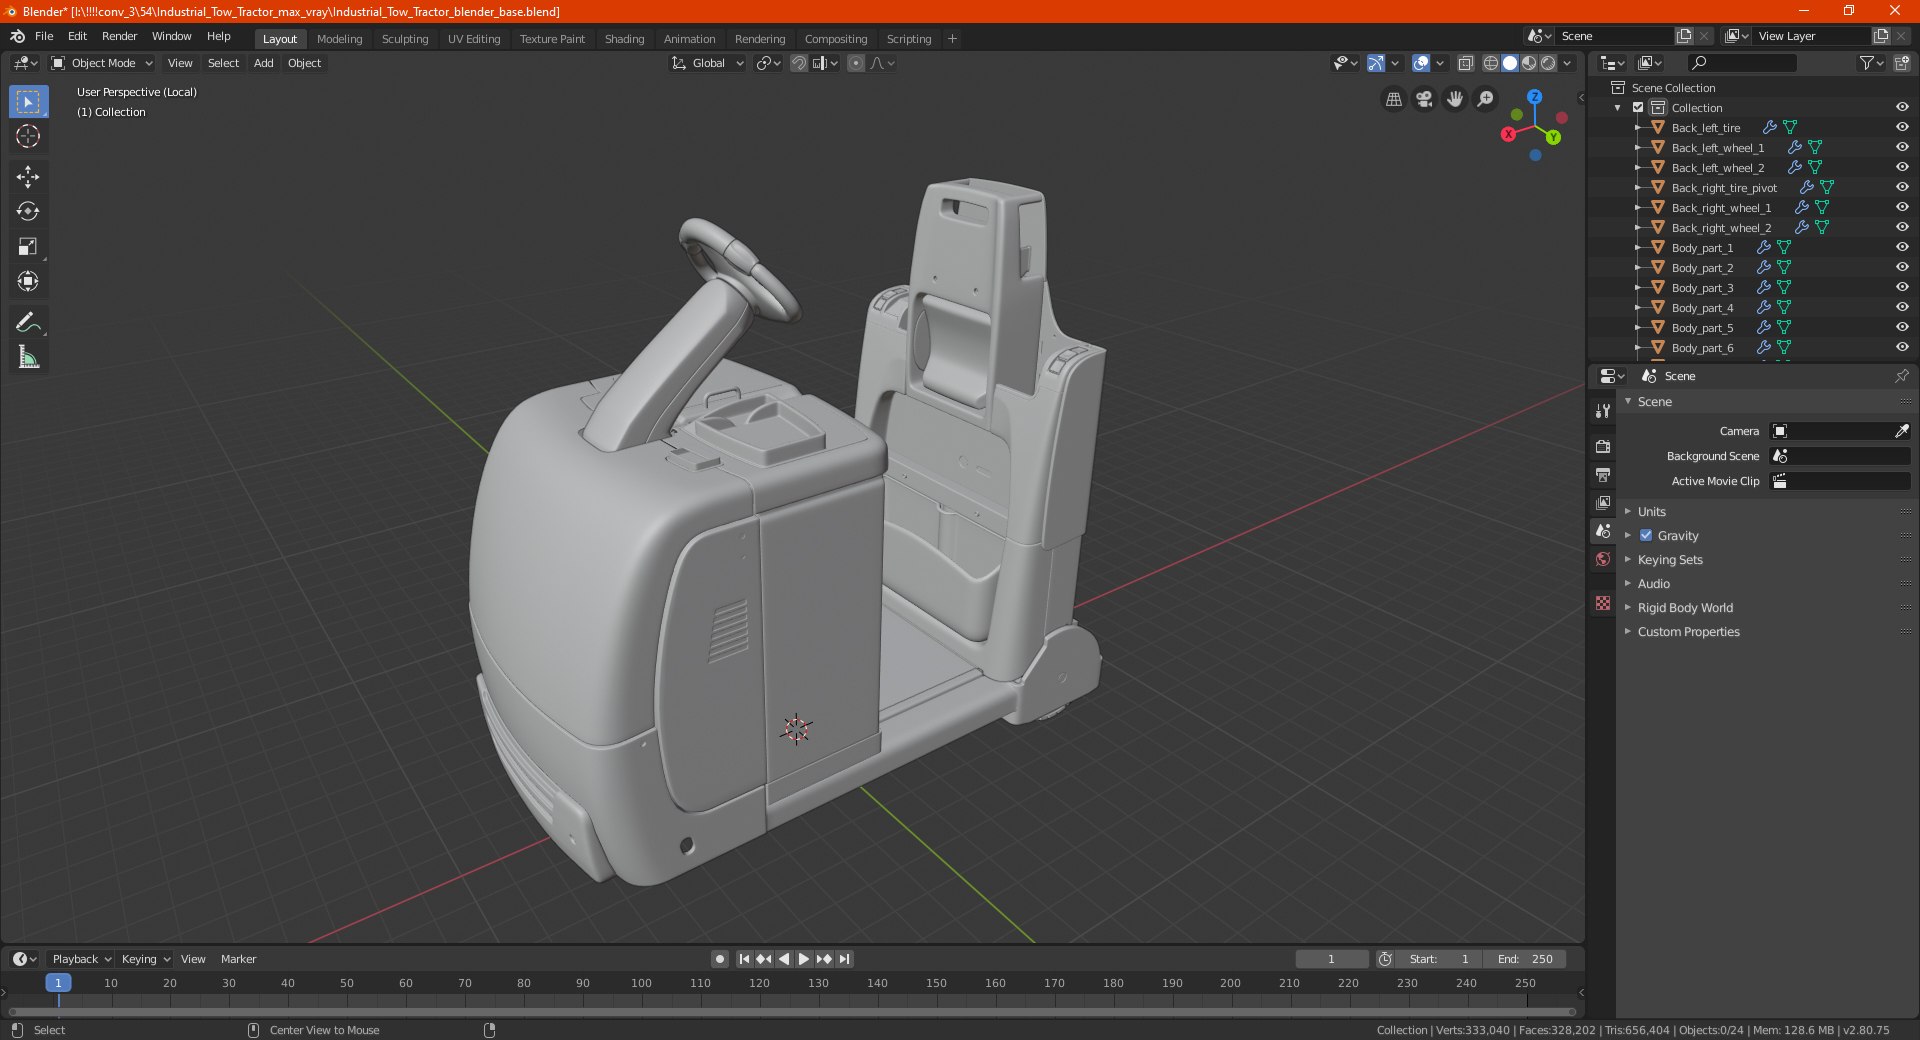This screenshot has width=1920, height=1040.
Task: Hide Back_left_tire with its eye icon
Action: coord(1902,127)
